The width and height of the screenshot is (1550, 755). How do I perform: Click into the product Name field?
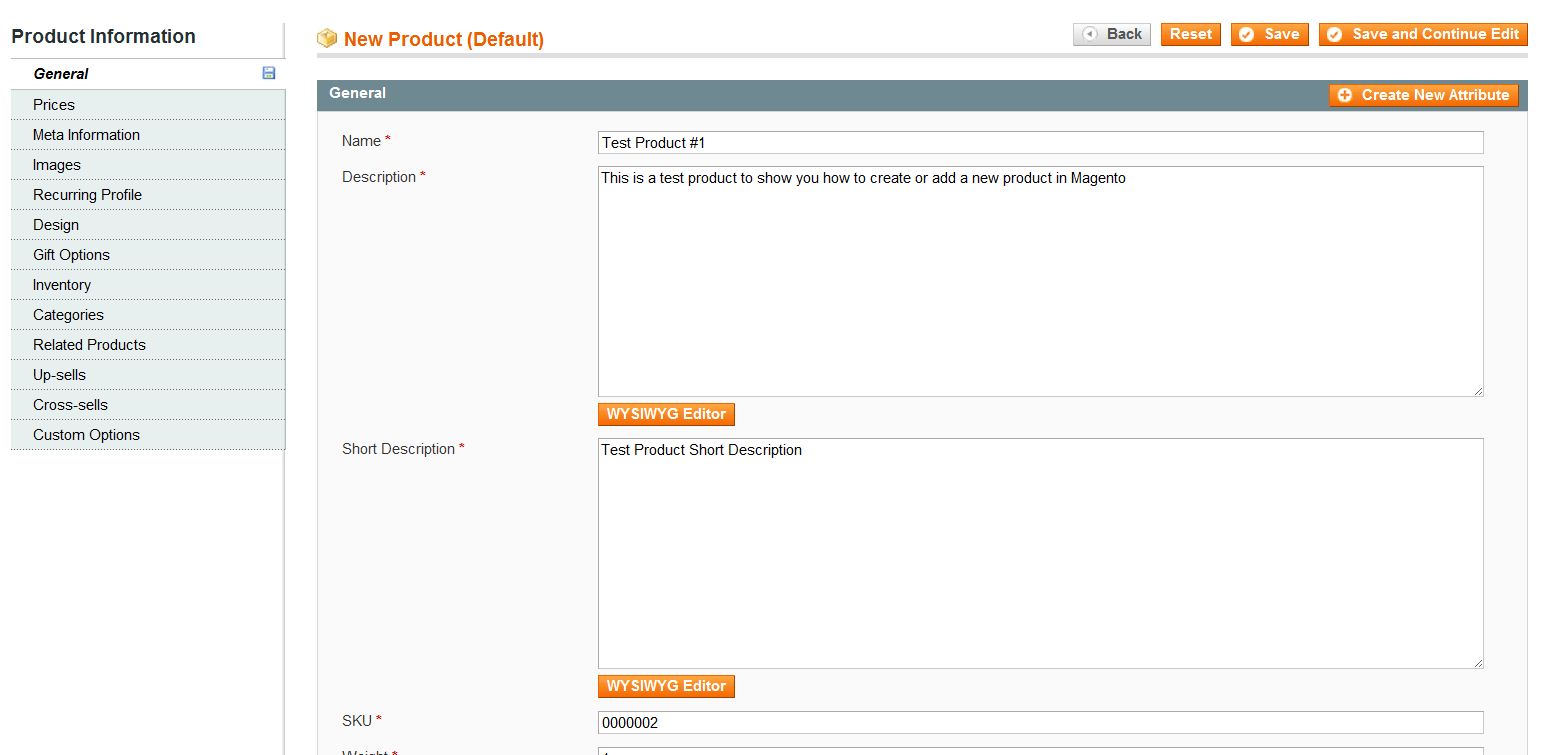1040,143
